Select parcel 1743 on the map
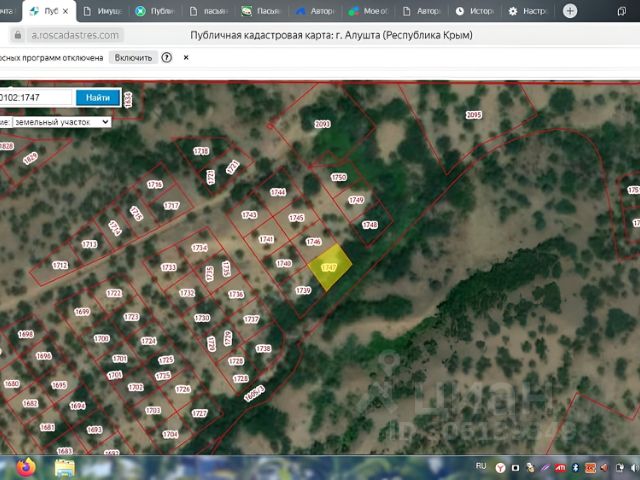 click(x=249, y=215)
